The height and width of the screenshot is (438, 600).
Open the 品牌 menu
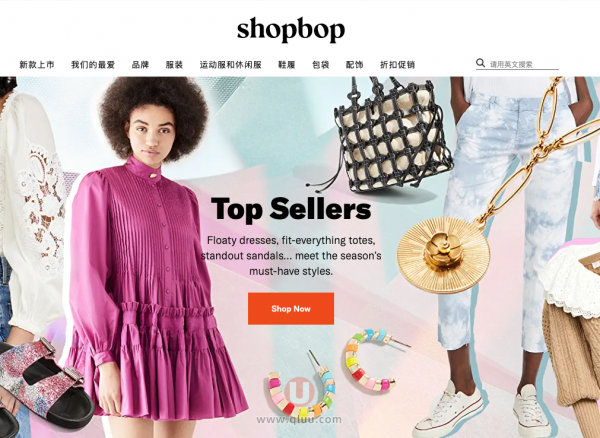(x=140, y=65)
